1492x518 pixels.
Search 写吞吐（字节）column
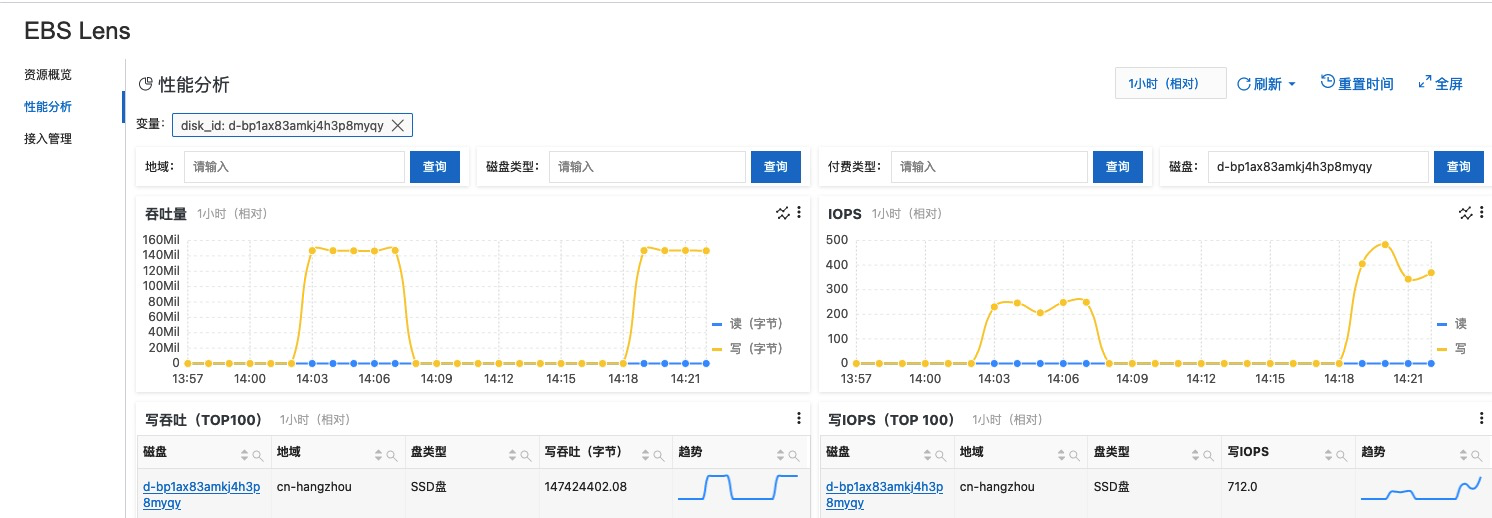pyautogui.click(x=659, y=455)
